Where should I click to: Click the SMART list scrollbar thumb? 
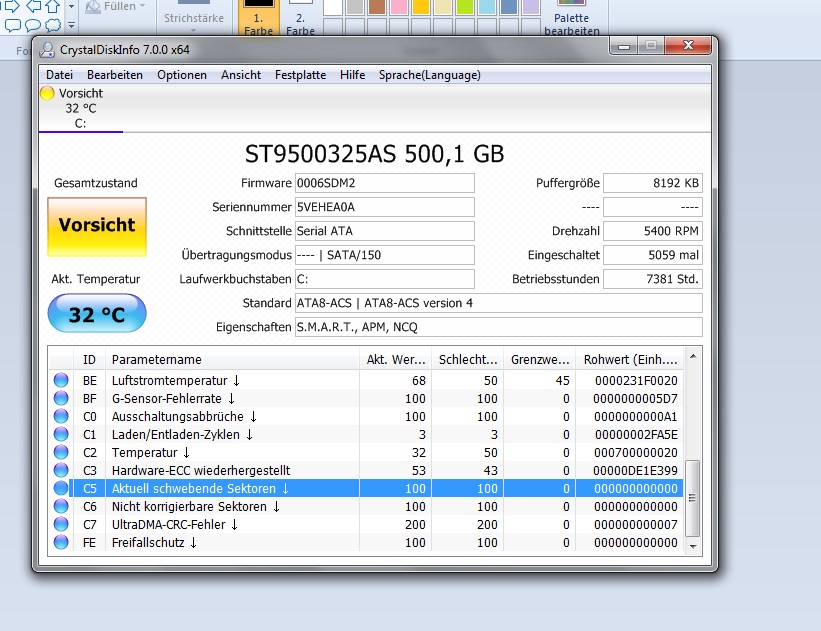pos(693,498)
